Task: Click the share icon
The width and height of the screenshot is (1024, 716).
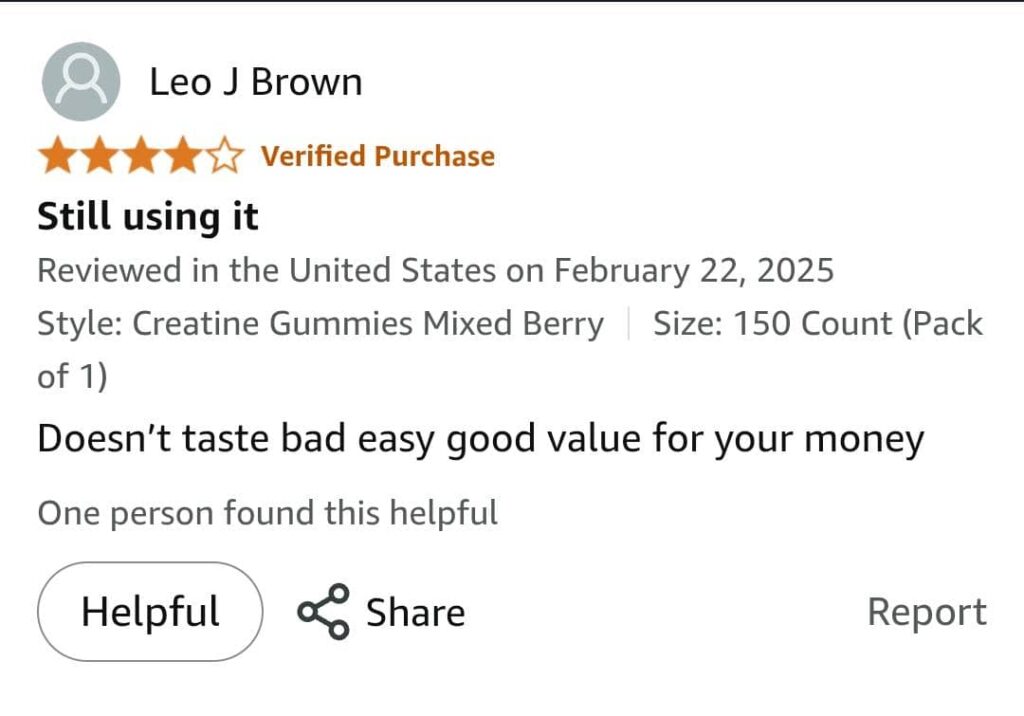Action: tap(324, 611)
